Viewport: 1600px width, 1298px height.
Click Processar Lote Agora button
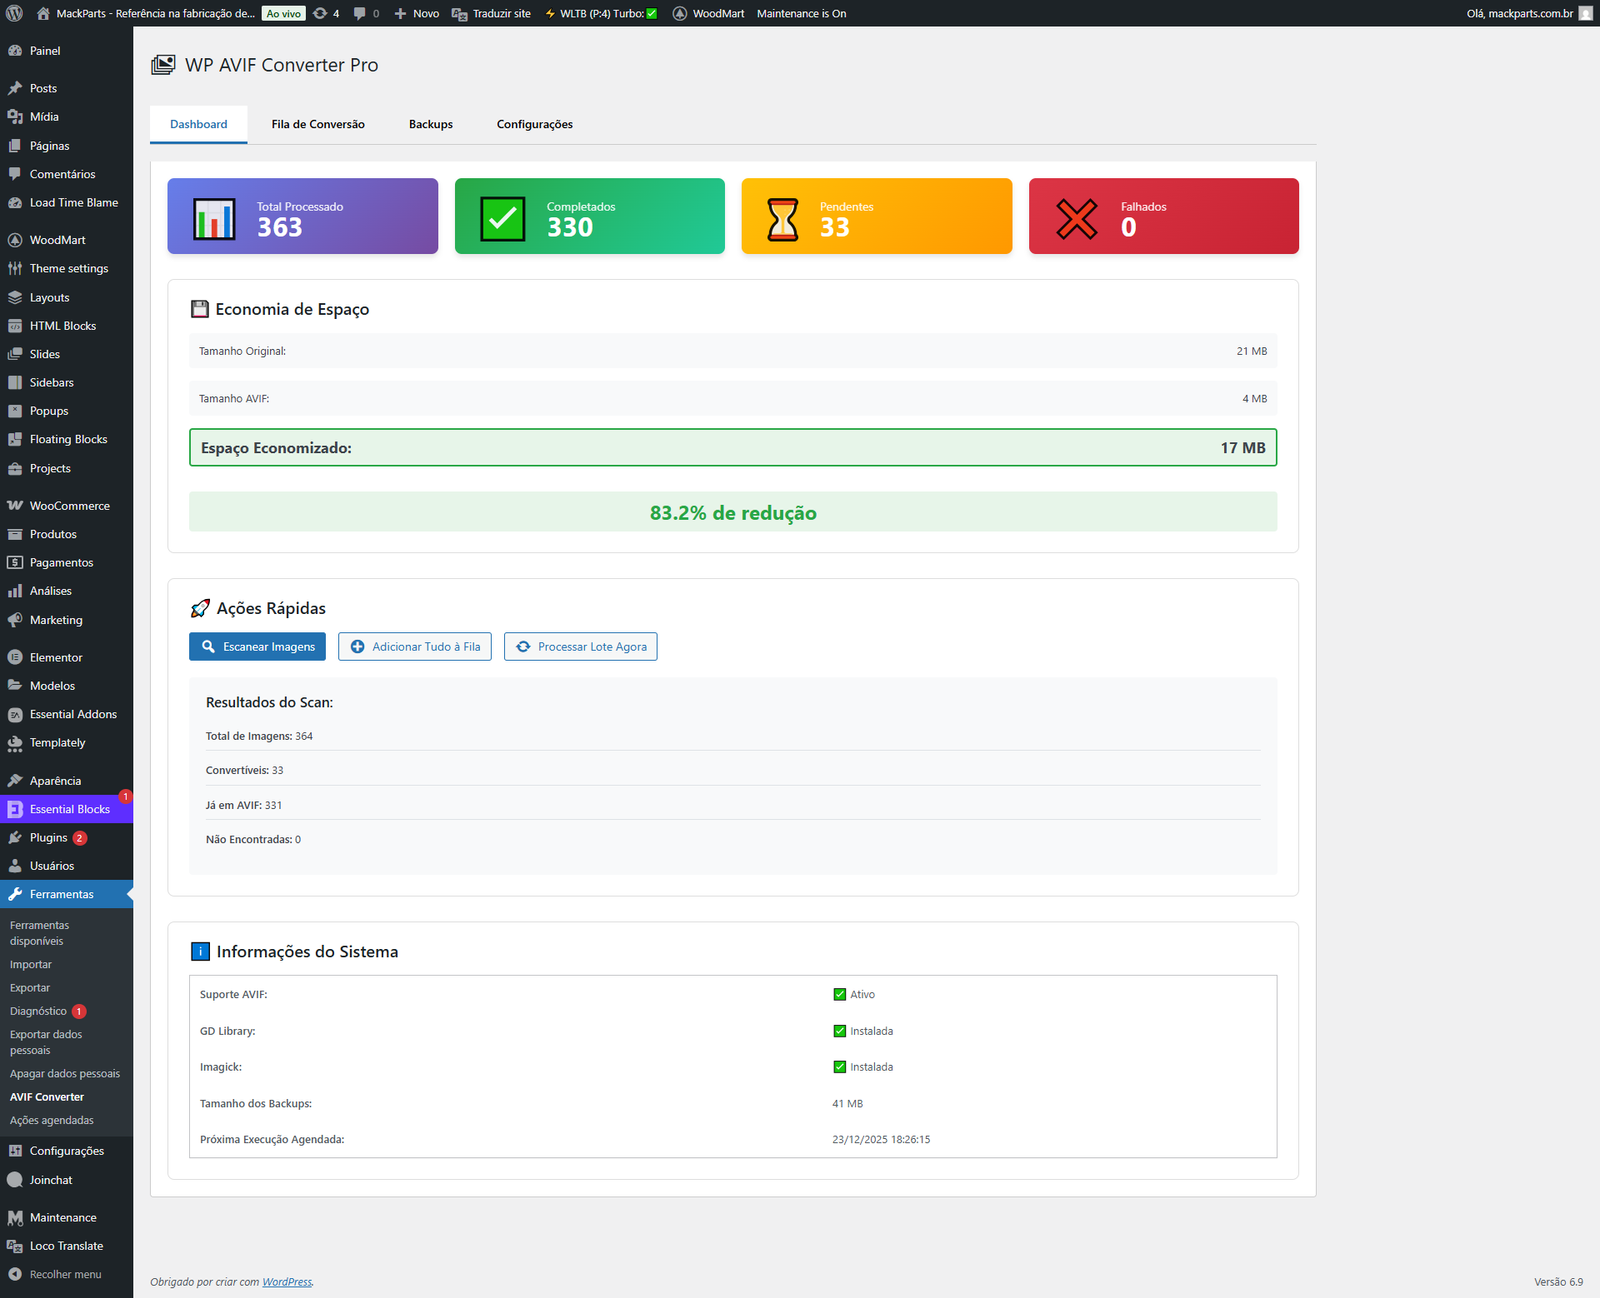coord(580,647)
